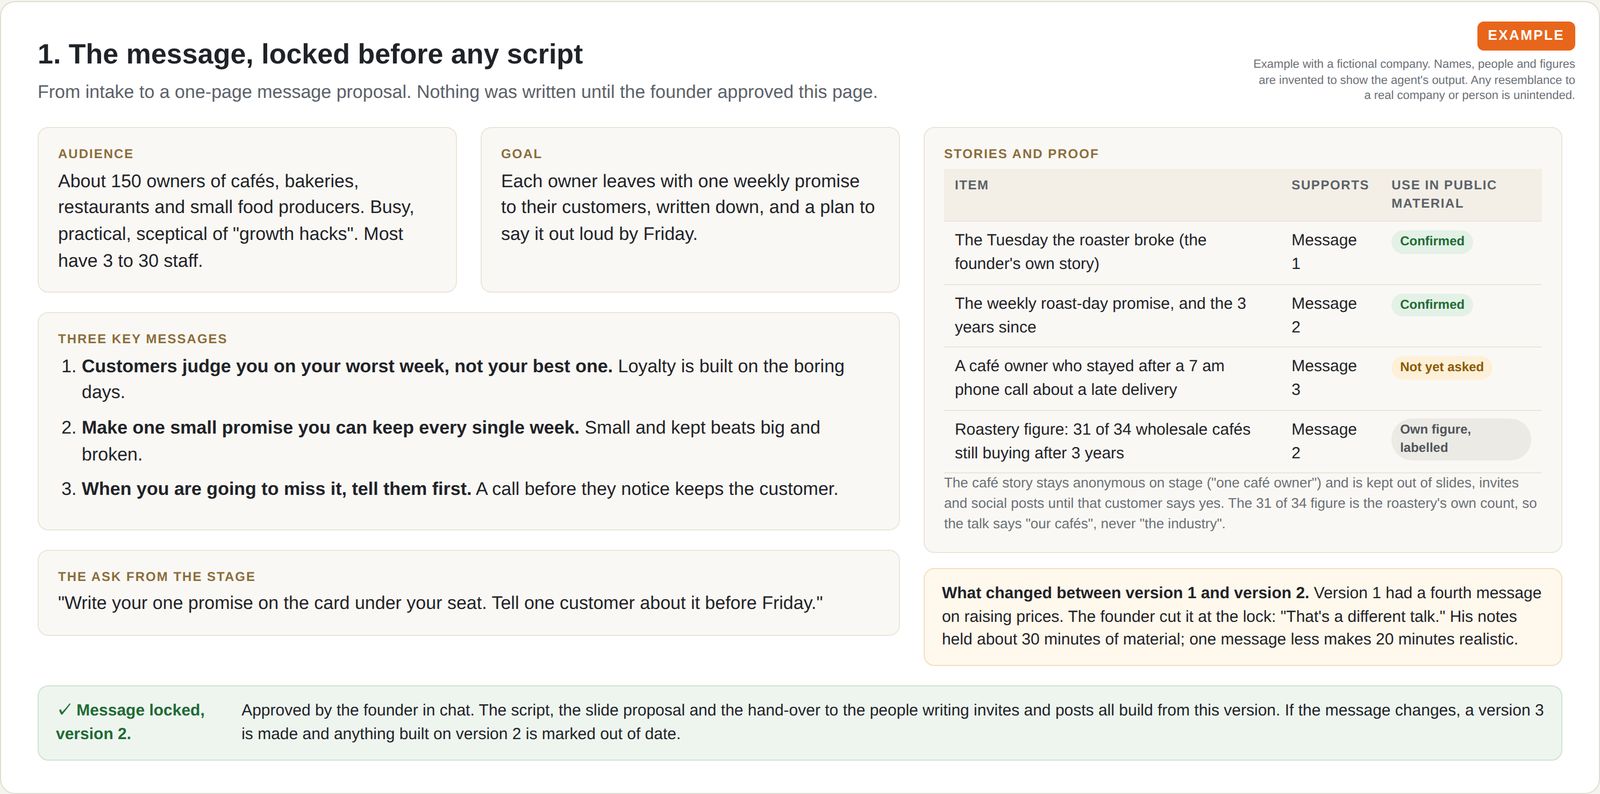Click 'Customers judge you on your worst week' message

click(463, 379)
